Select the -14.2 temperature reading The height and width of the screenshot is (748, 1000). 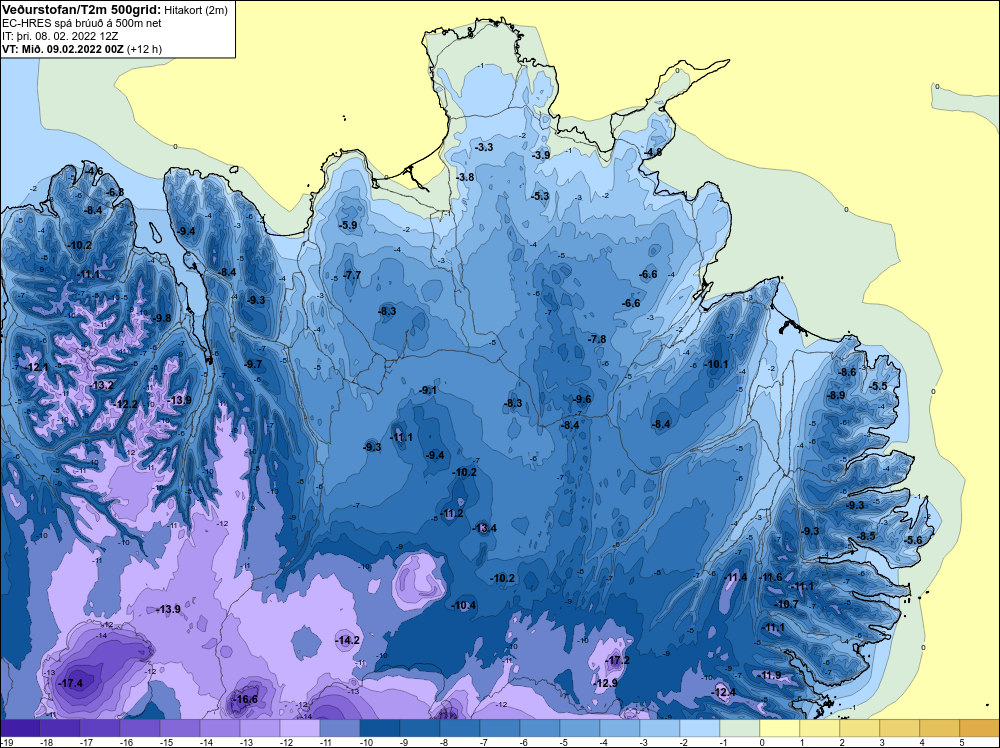(348, 640)
